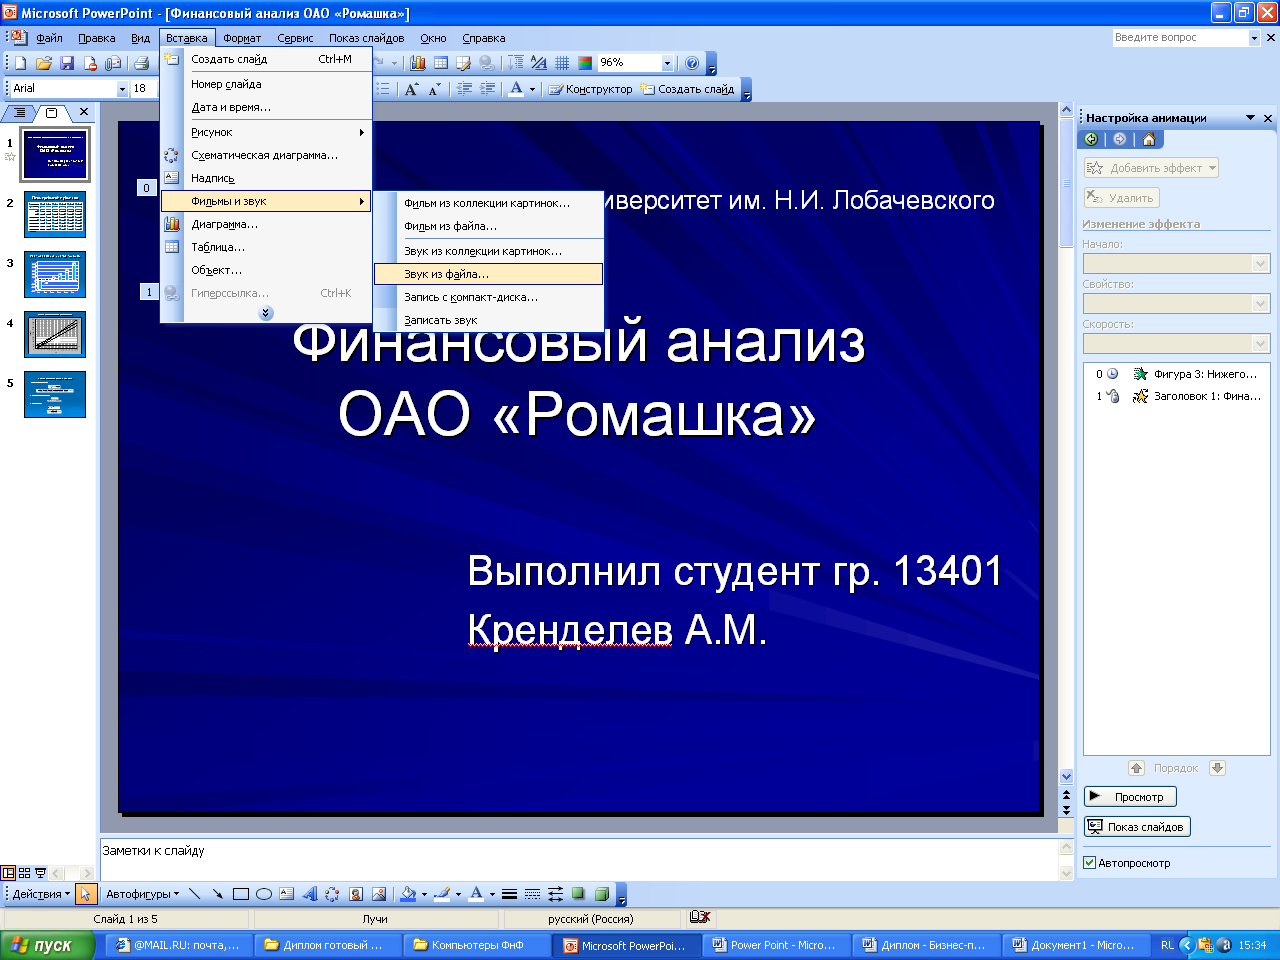Select the Rectangle tool in the drawing toolbar
The height and width of the screenshot is (960, 1280).
pos(240,894)
